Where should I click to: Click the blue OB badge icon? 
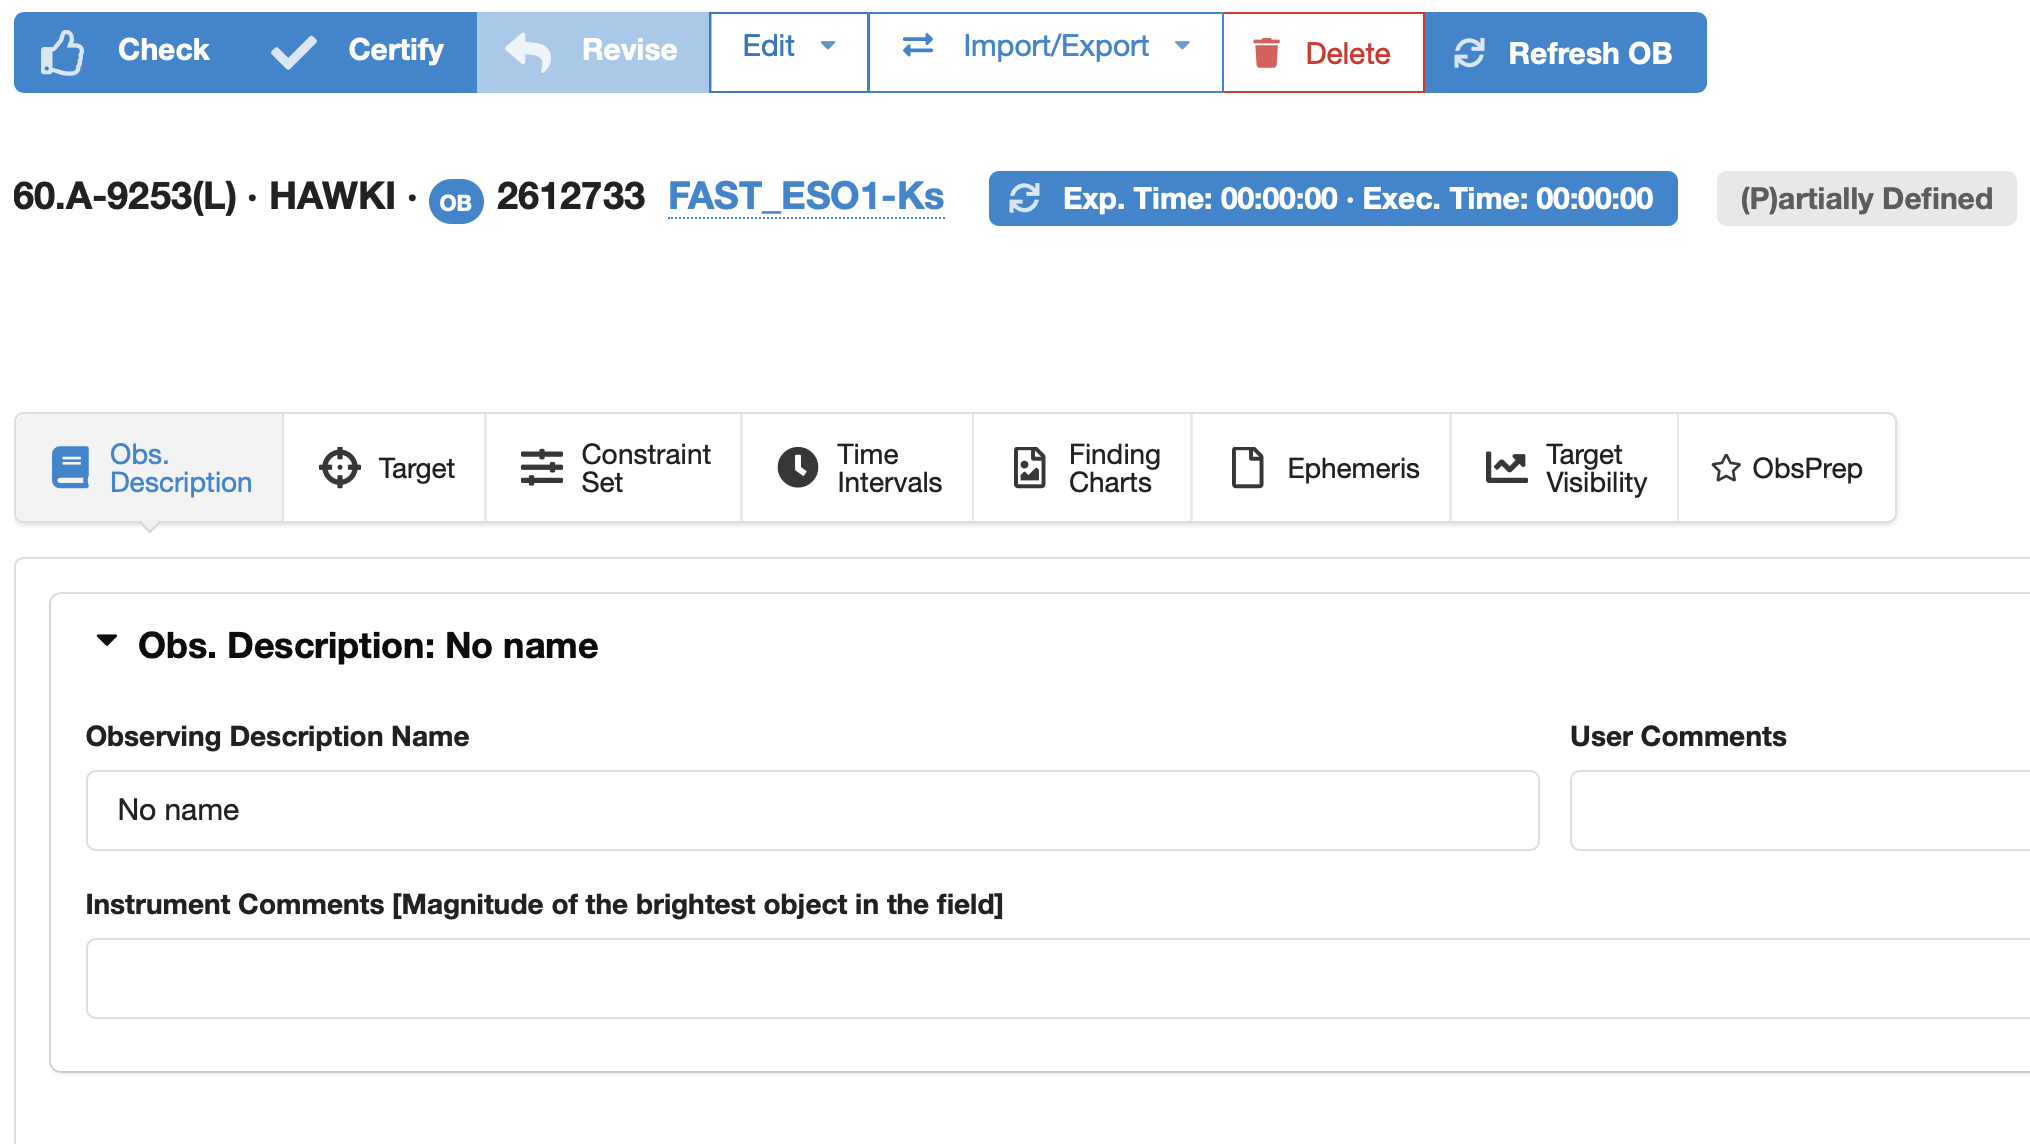tap(455, 202)
